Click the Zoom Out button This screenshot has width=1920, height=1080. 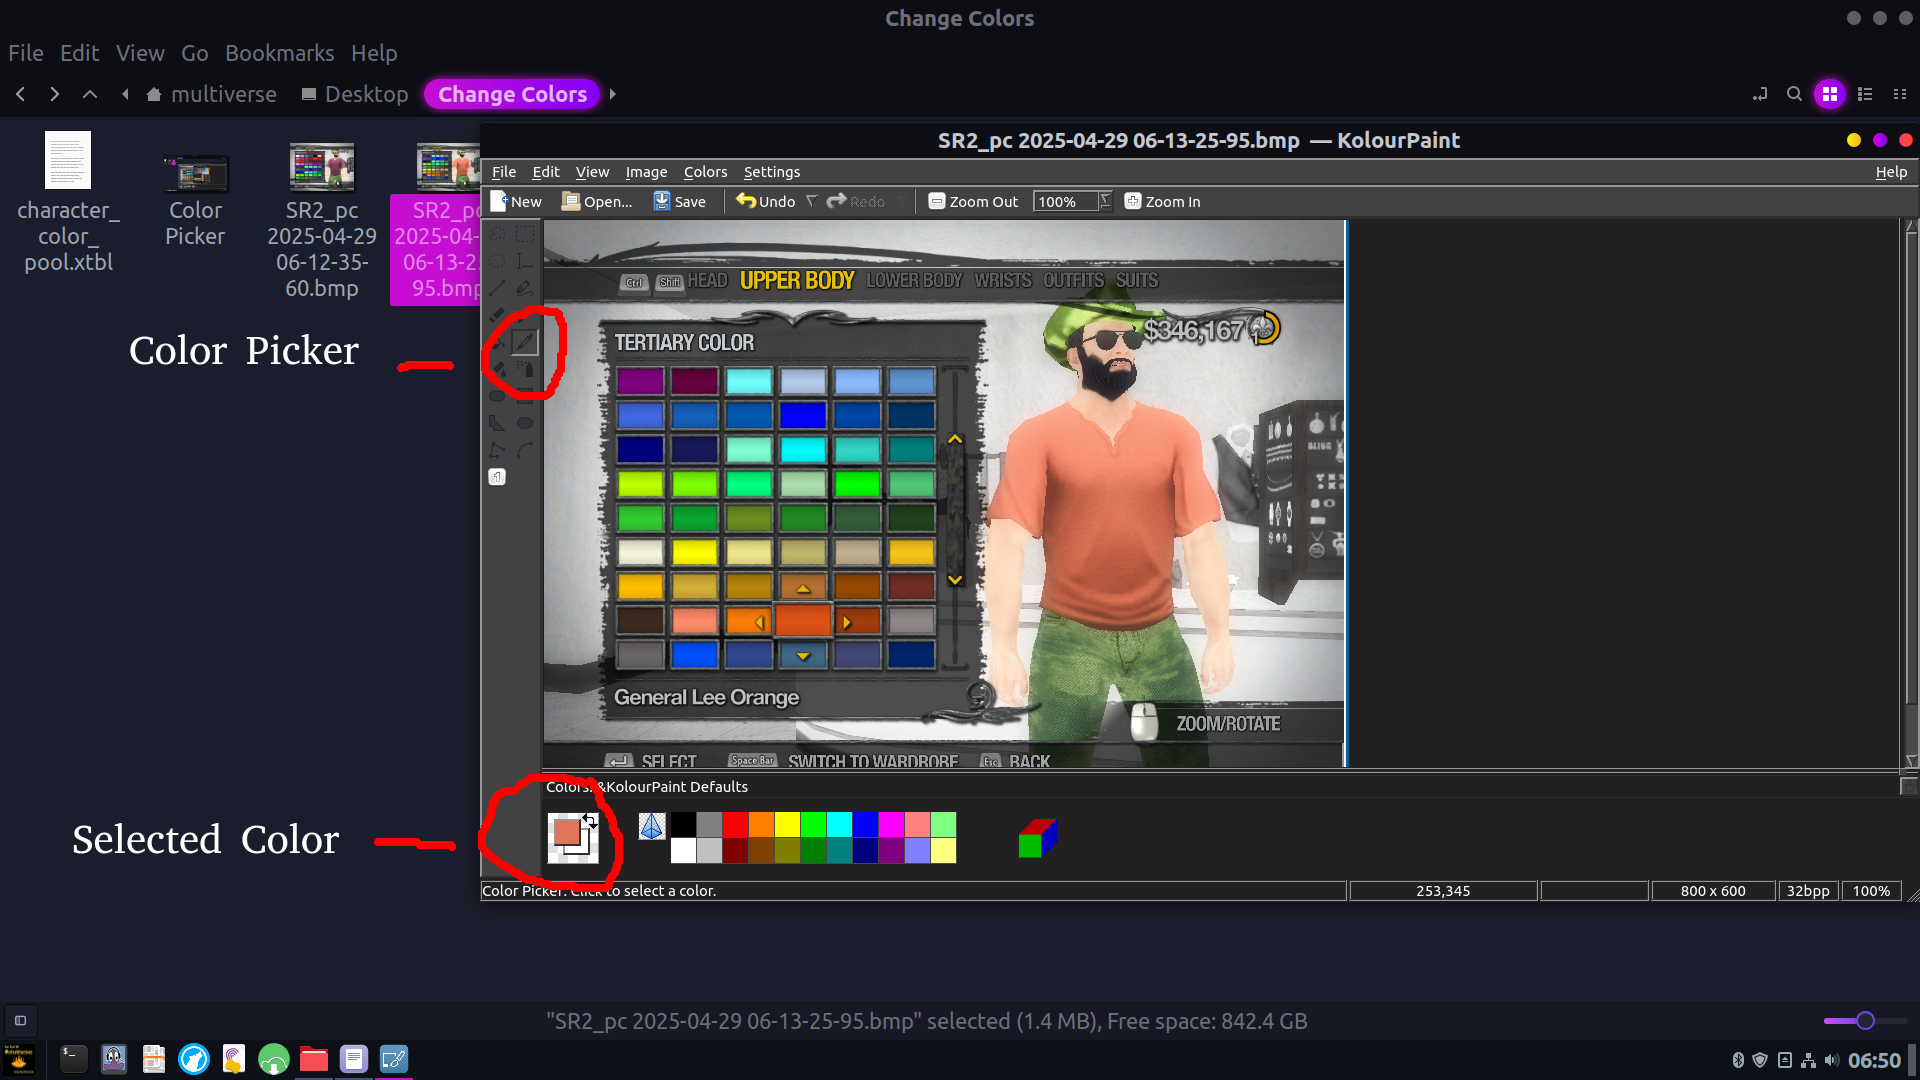click(973, 201)
